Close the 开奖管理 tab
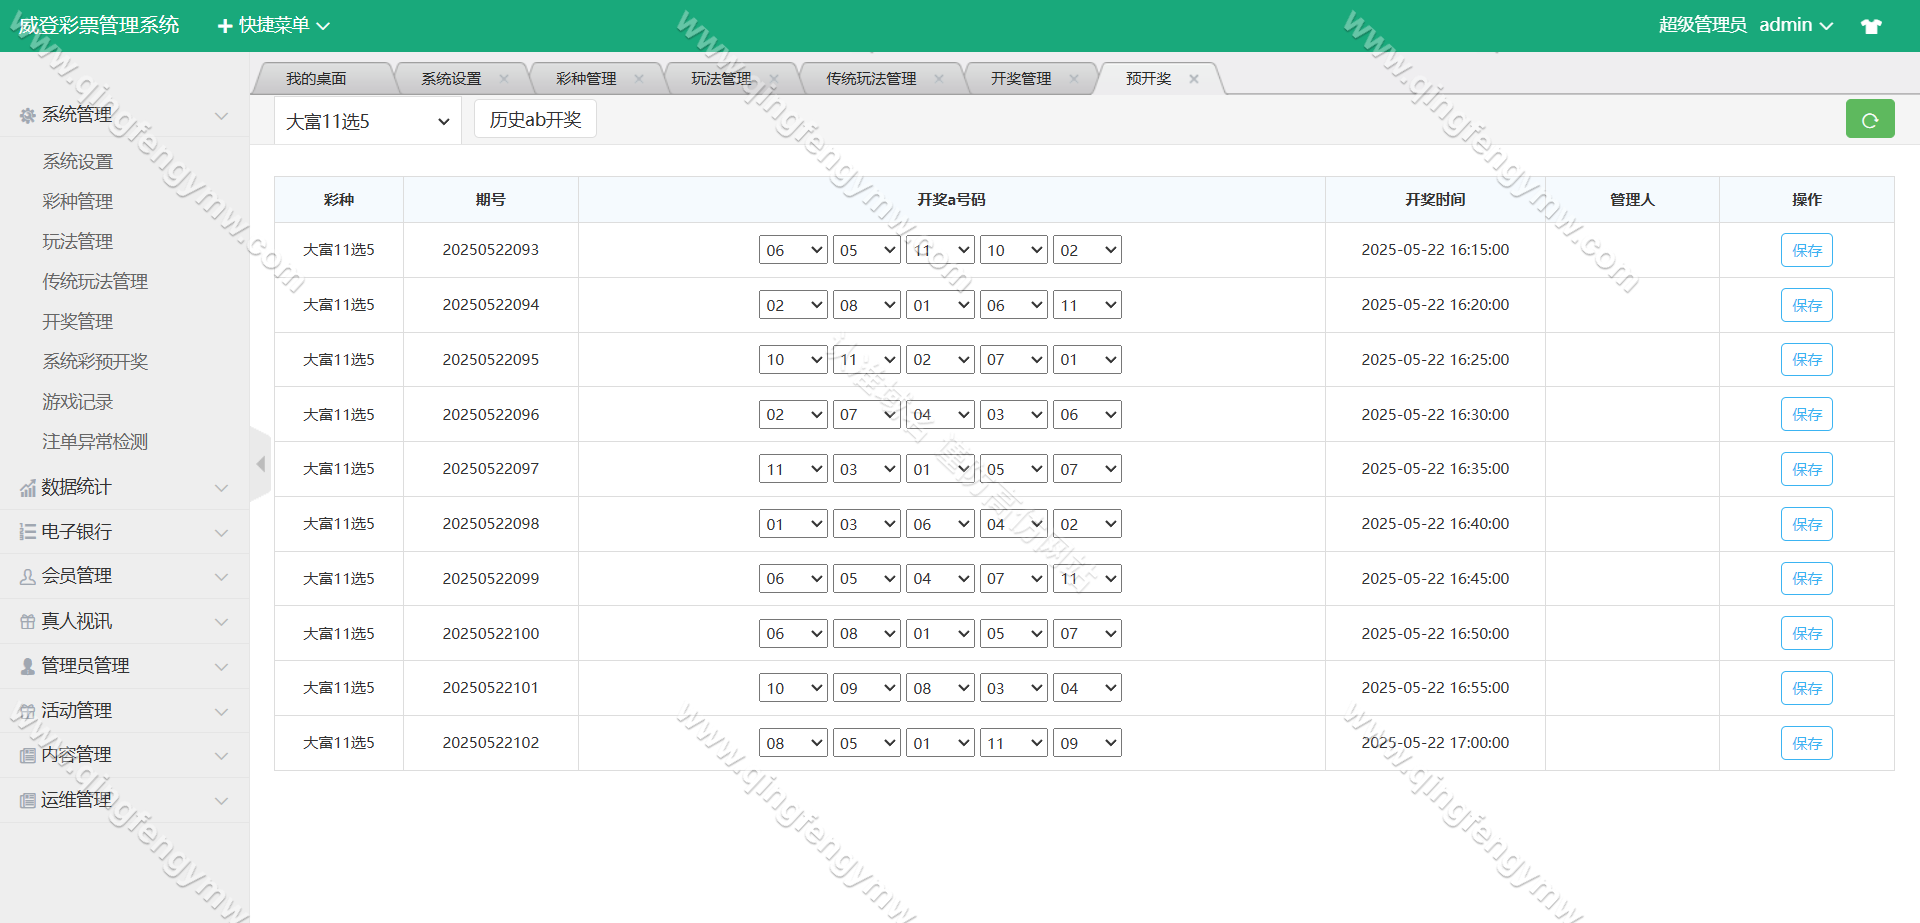Viewport: 1920px width, 923px height. [x=1074, y=79]
